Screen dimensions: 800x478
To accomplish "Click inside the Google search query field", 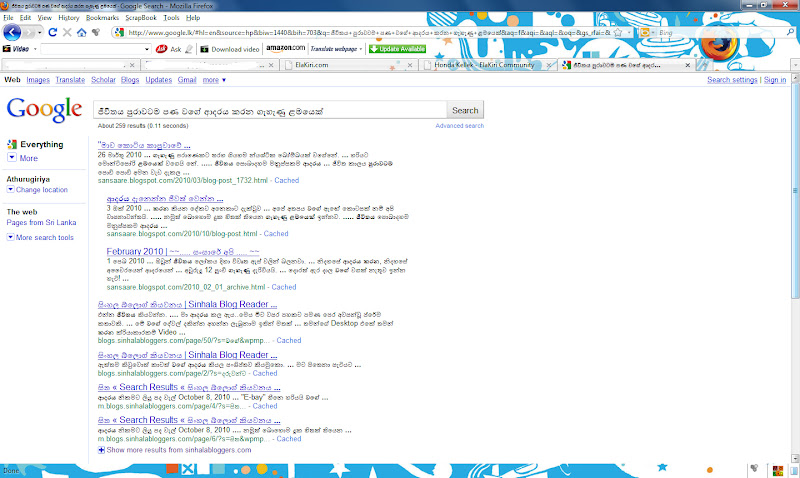I will [269, 110].
